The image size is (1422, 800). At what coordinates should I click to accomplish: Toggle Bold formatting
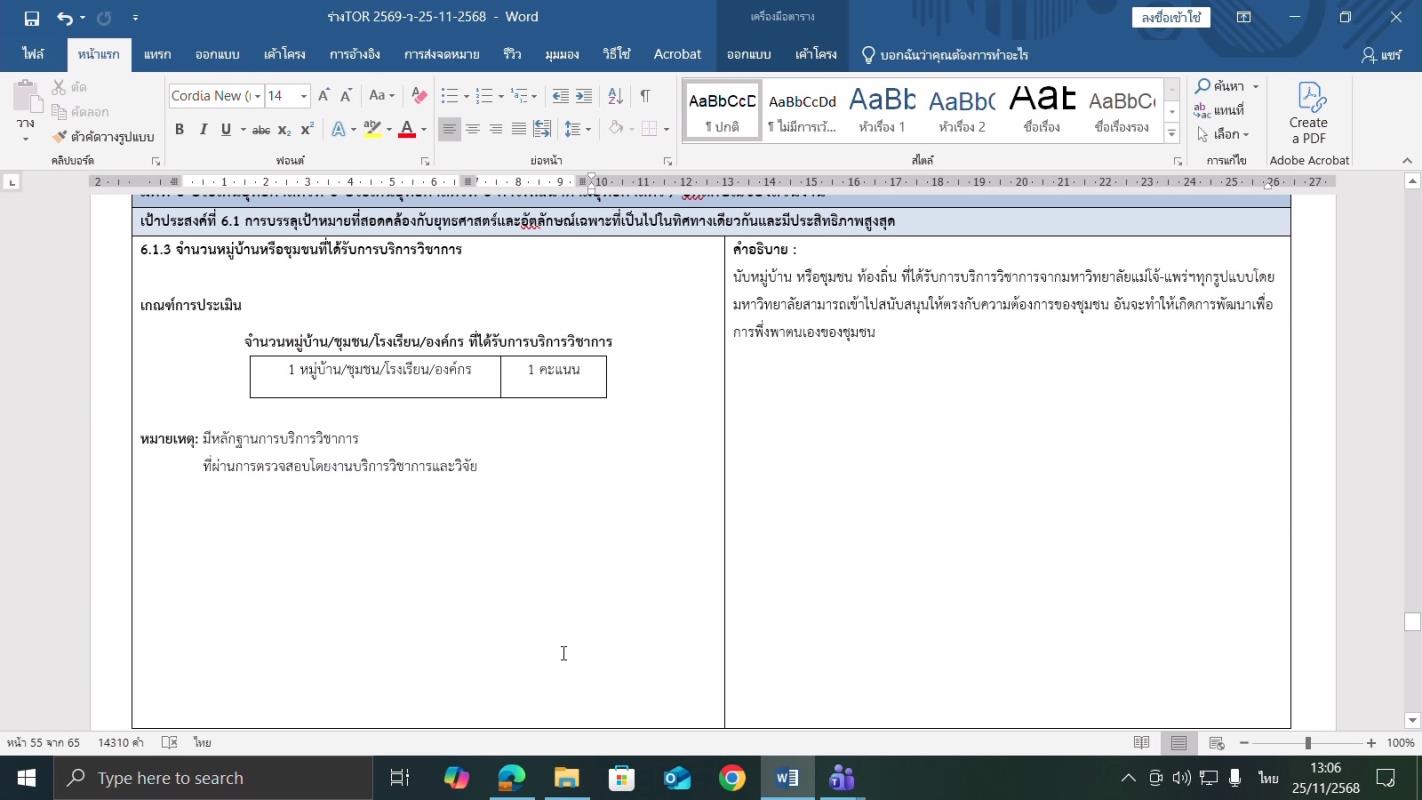click(179, 129)
